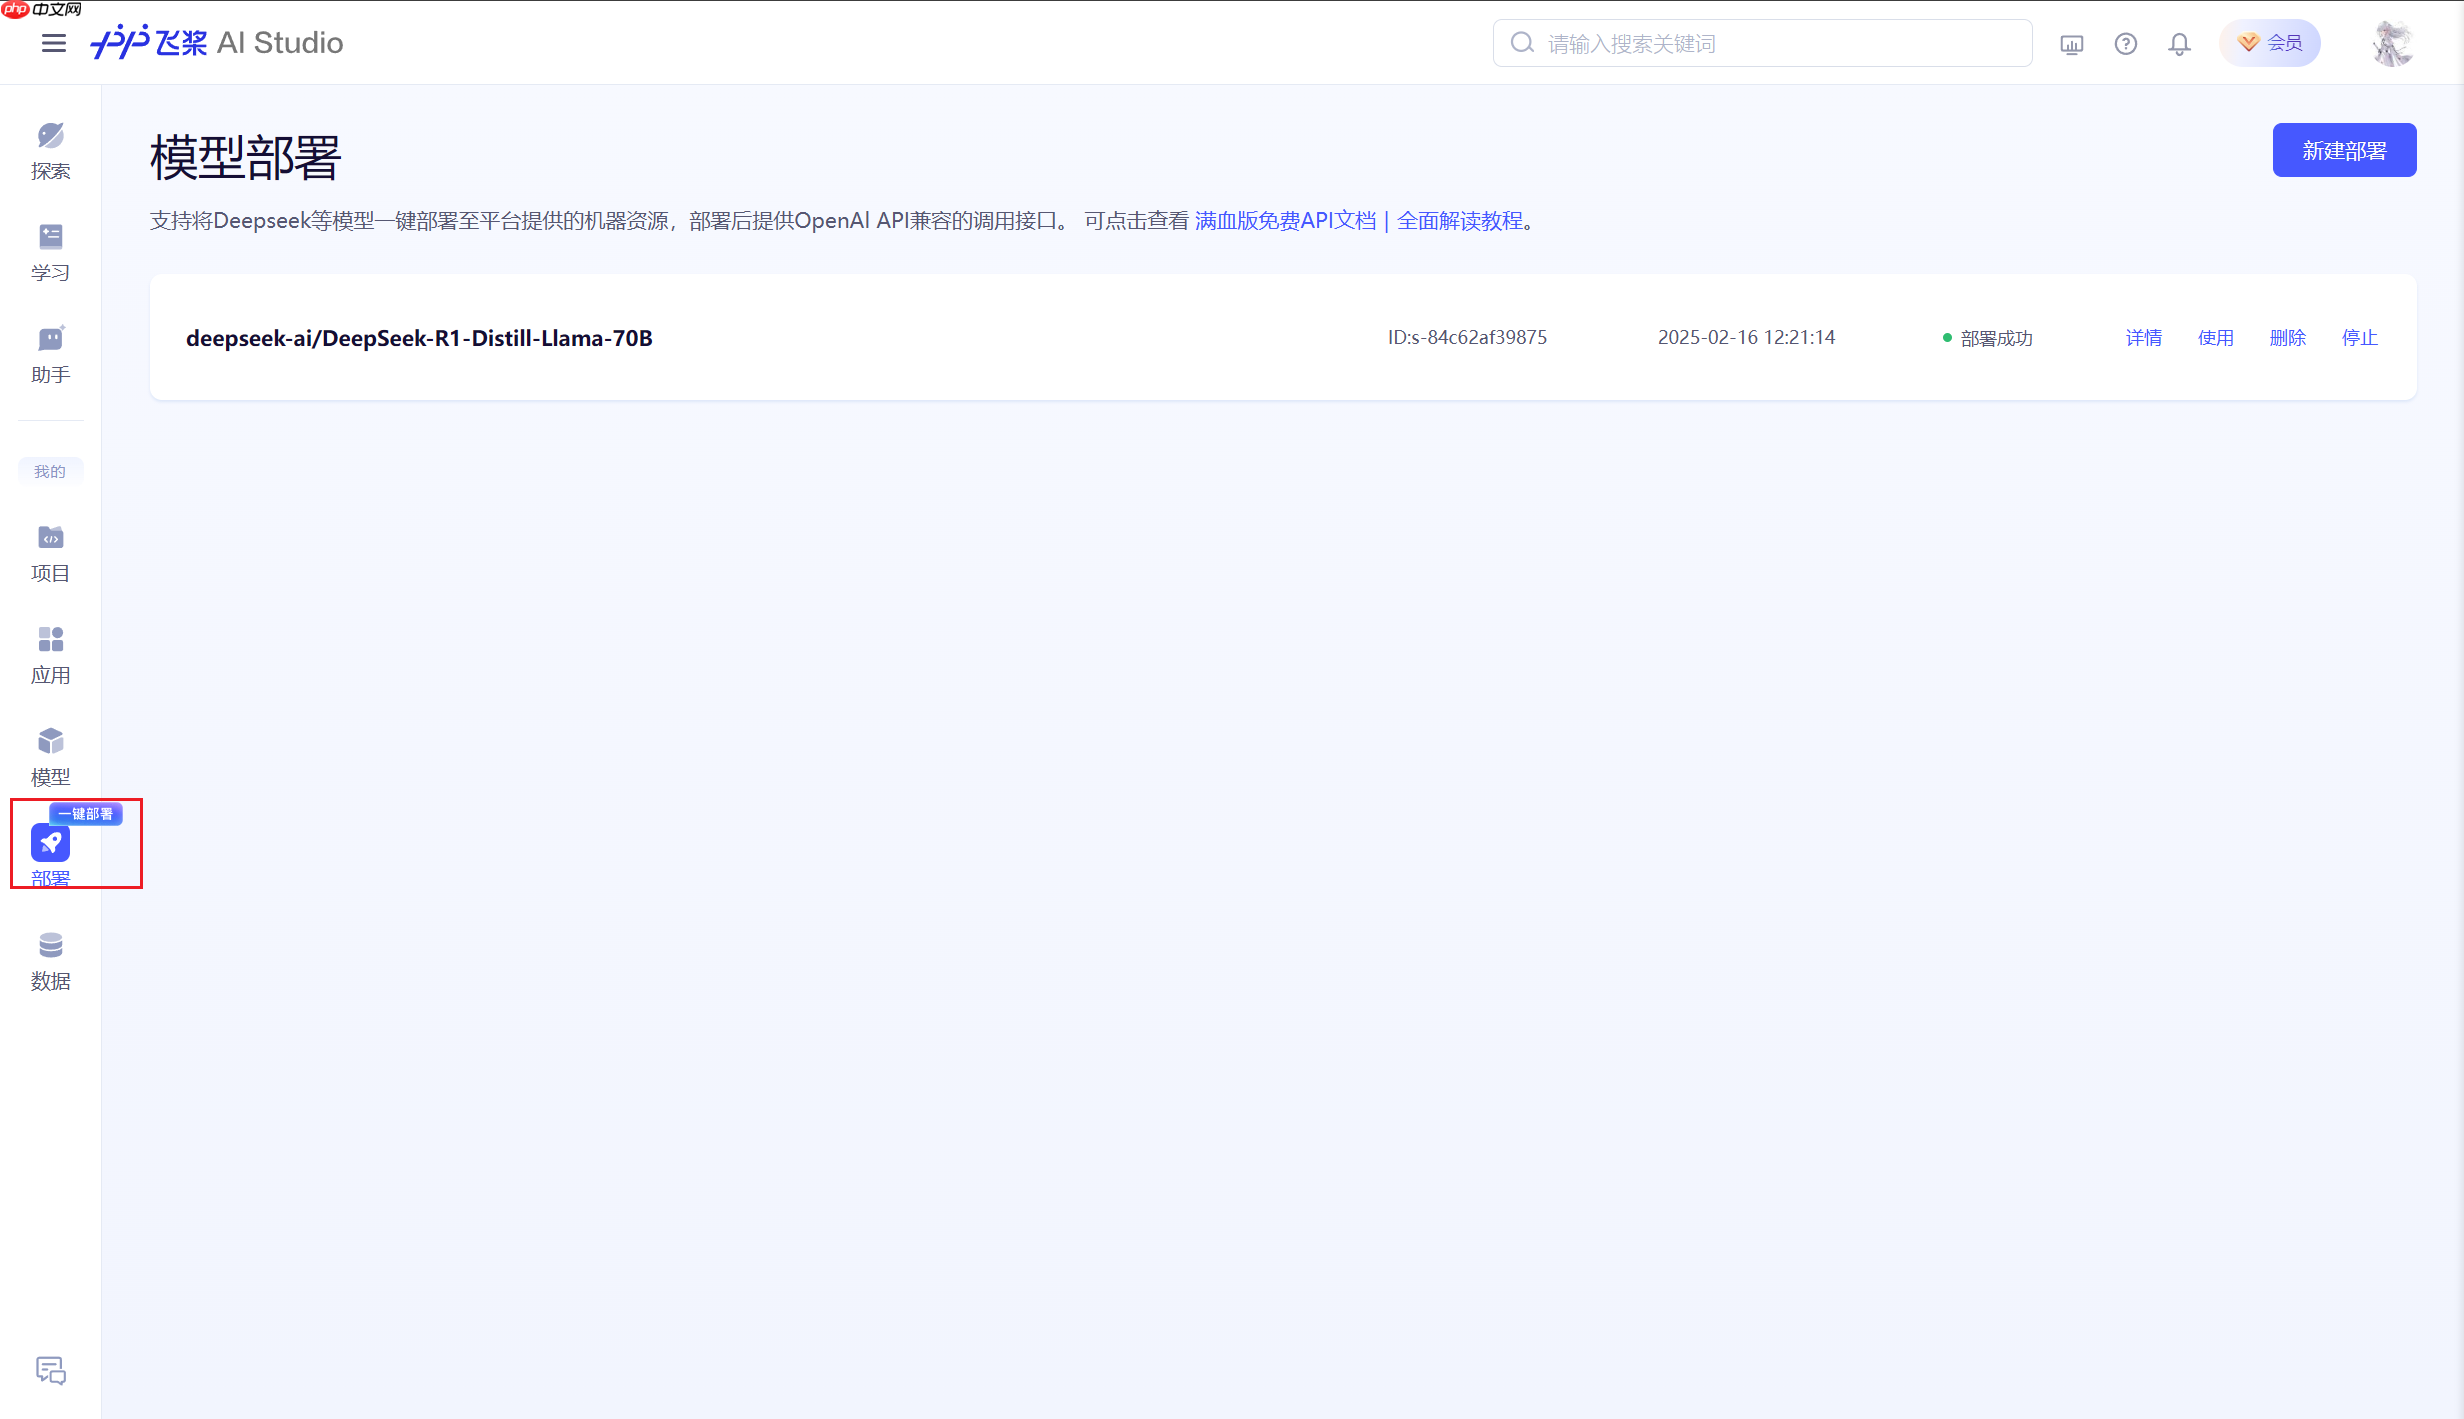Open the 学习 (Learn) section in sidebar
The width and height of the screenshot is (2464, 1419).
[x=50, y=250]
